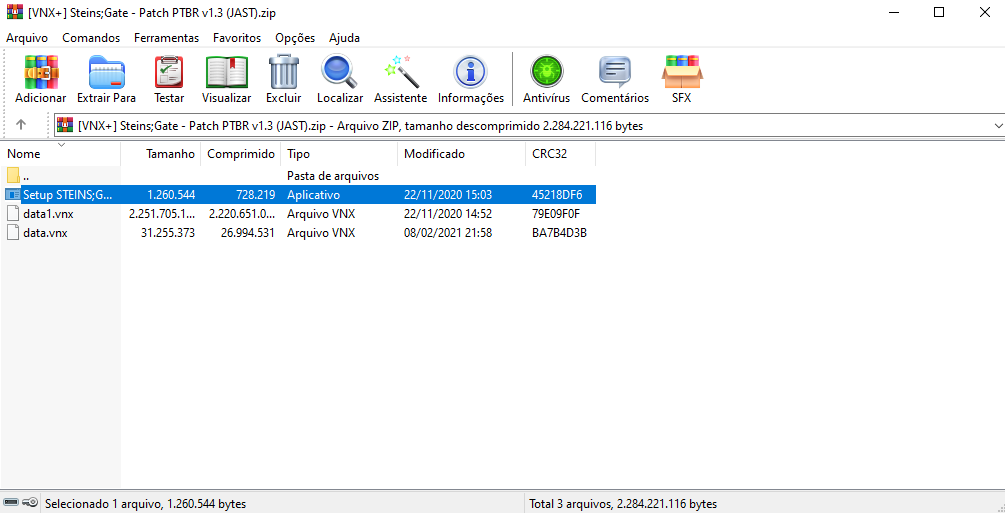The height and width of the screenshot is (513, 1005).
Task: Open Visualizar book icon
Action: click(227, 72)
